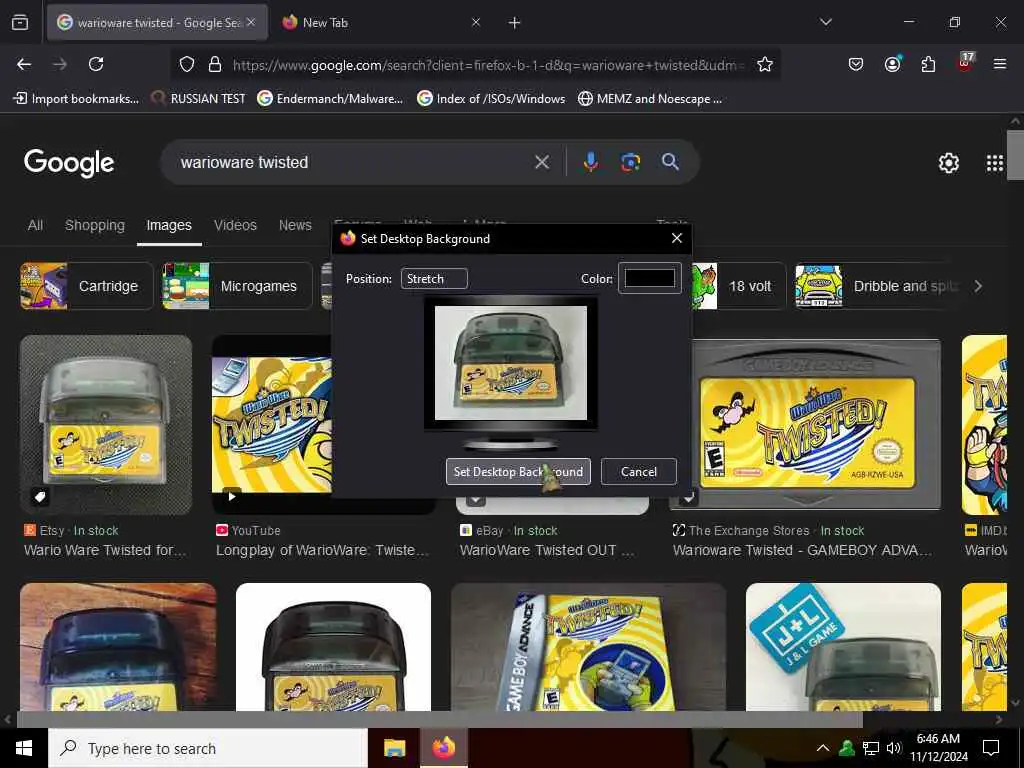Click the forward navigation arrow

[60, 64]
